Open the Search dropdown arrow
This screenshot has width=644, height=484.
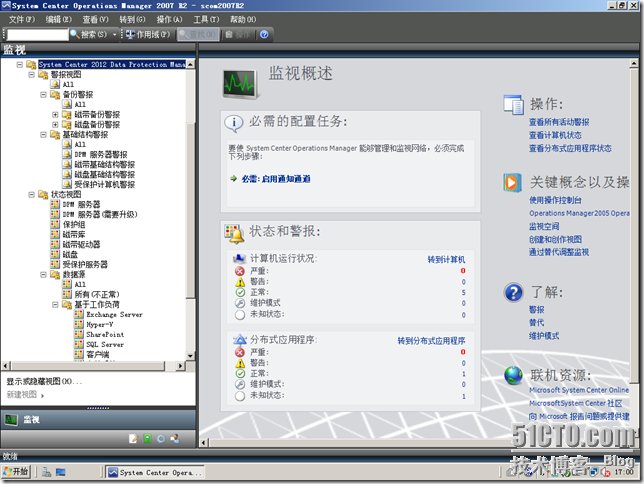[x=115, y=35]
